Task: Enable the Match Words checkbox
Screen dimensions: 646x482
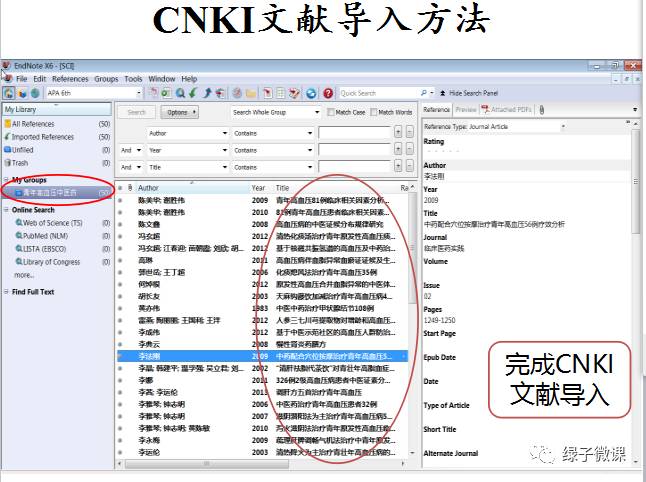Action: (374, 112)
